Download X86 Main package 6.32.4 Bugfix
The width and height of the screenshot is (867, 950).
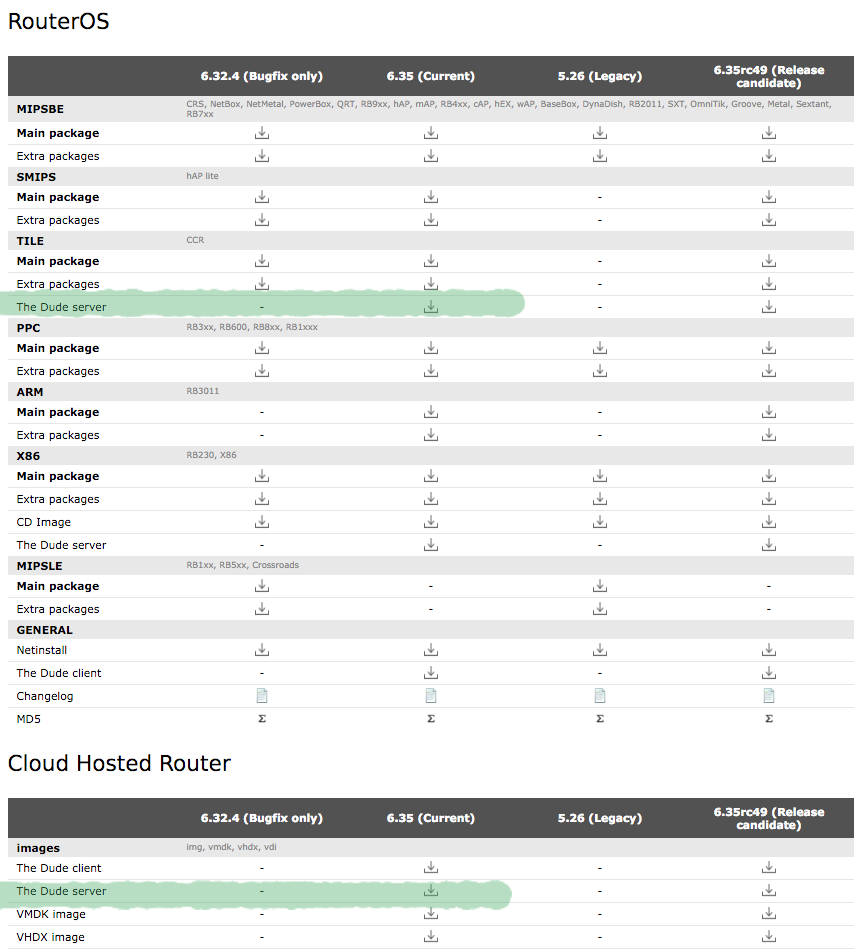(x=262, y=477)
